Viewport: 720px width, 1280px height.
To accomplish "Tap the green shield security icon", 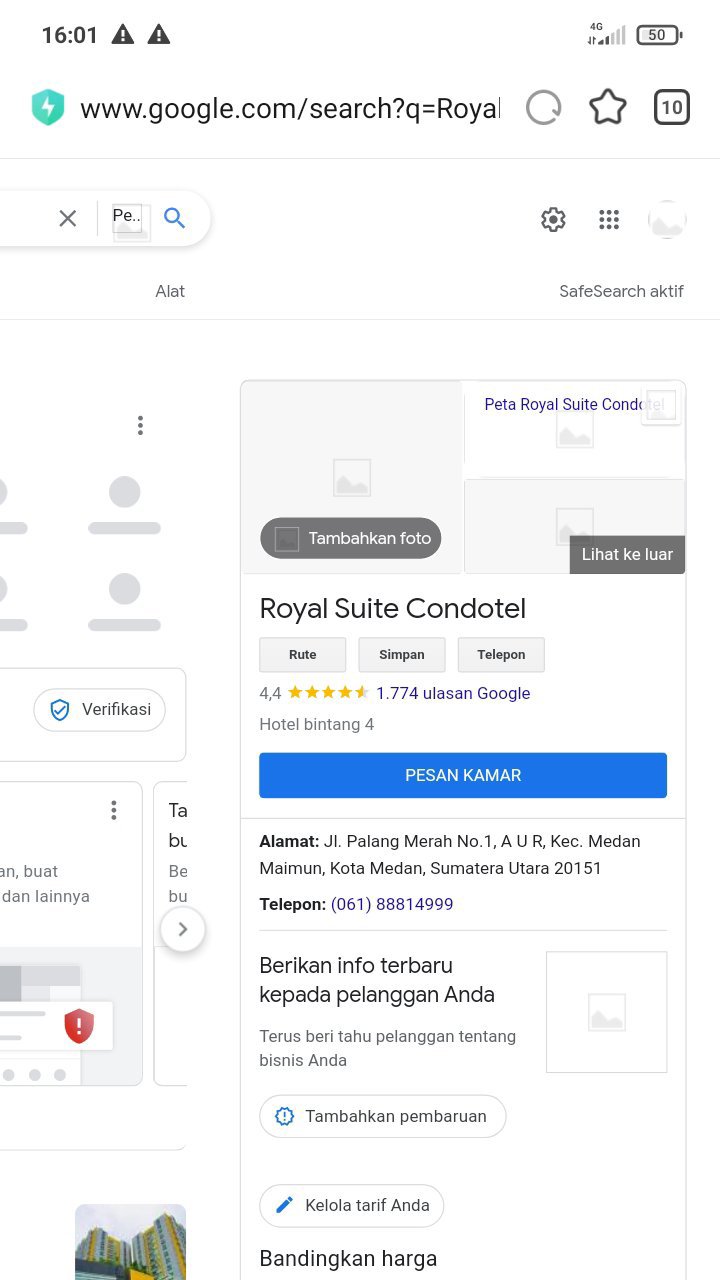I will [x=47, y=108].
